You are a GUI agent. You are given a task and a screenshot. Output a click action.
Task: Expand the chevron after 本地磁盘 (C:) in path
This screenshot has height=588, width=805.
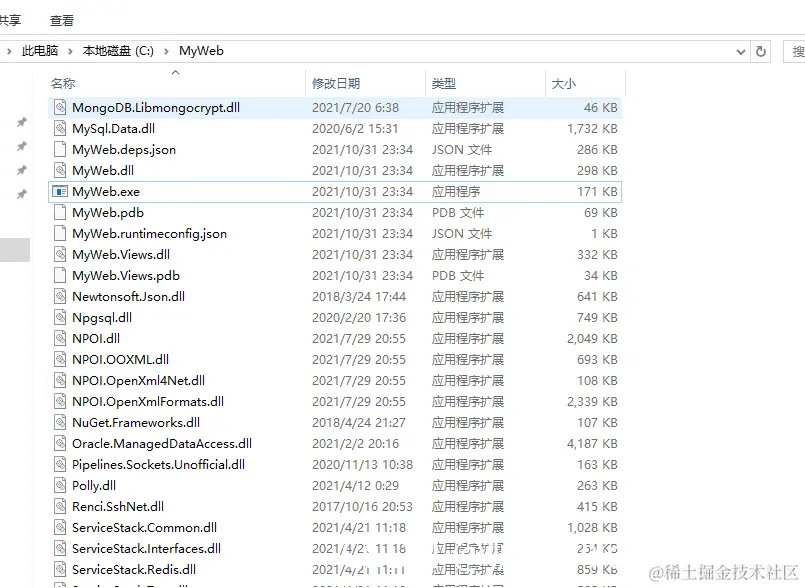(166, 51)
